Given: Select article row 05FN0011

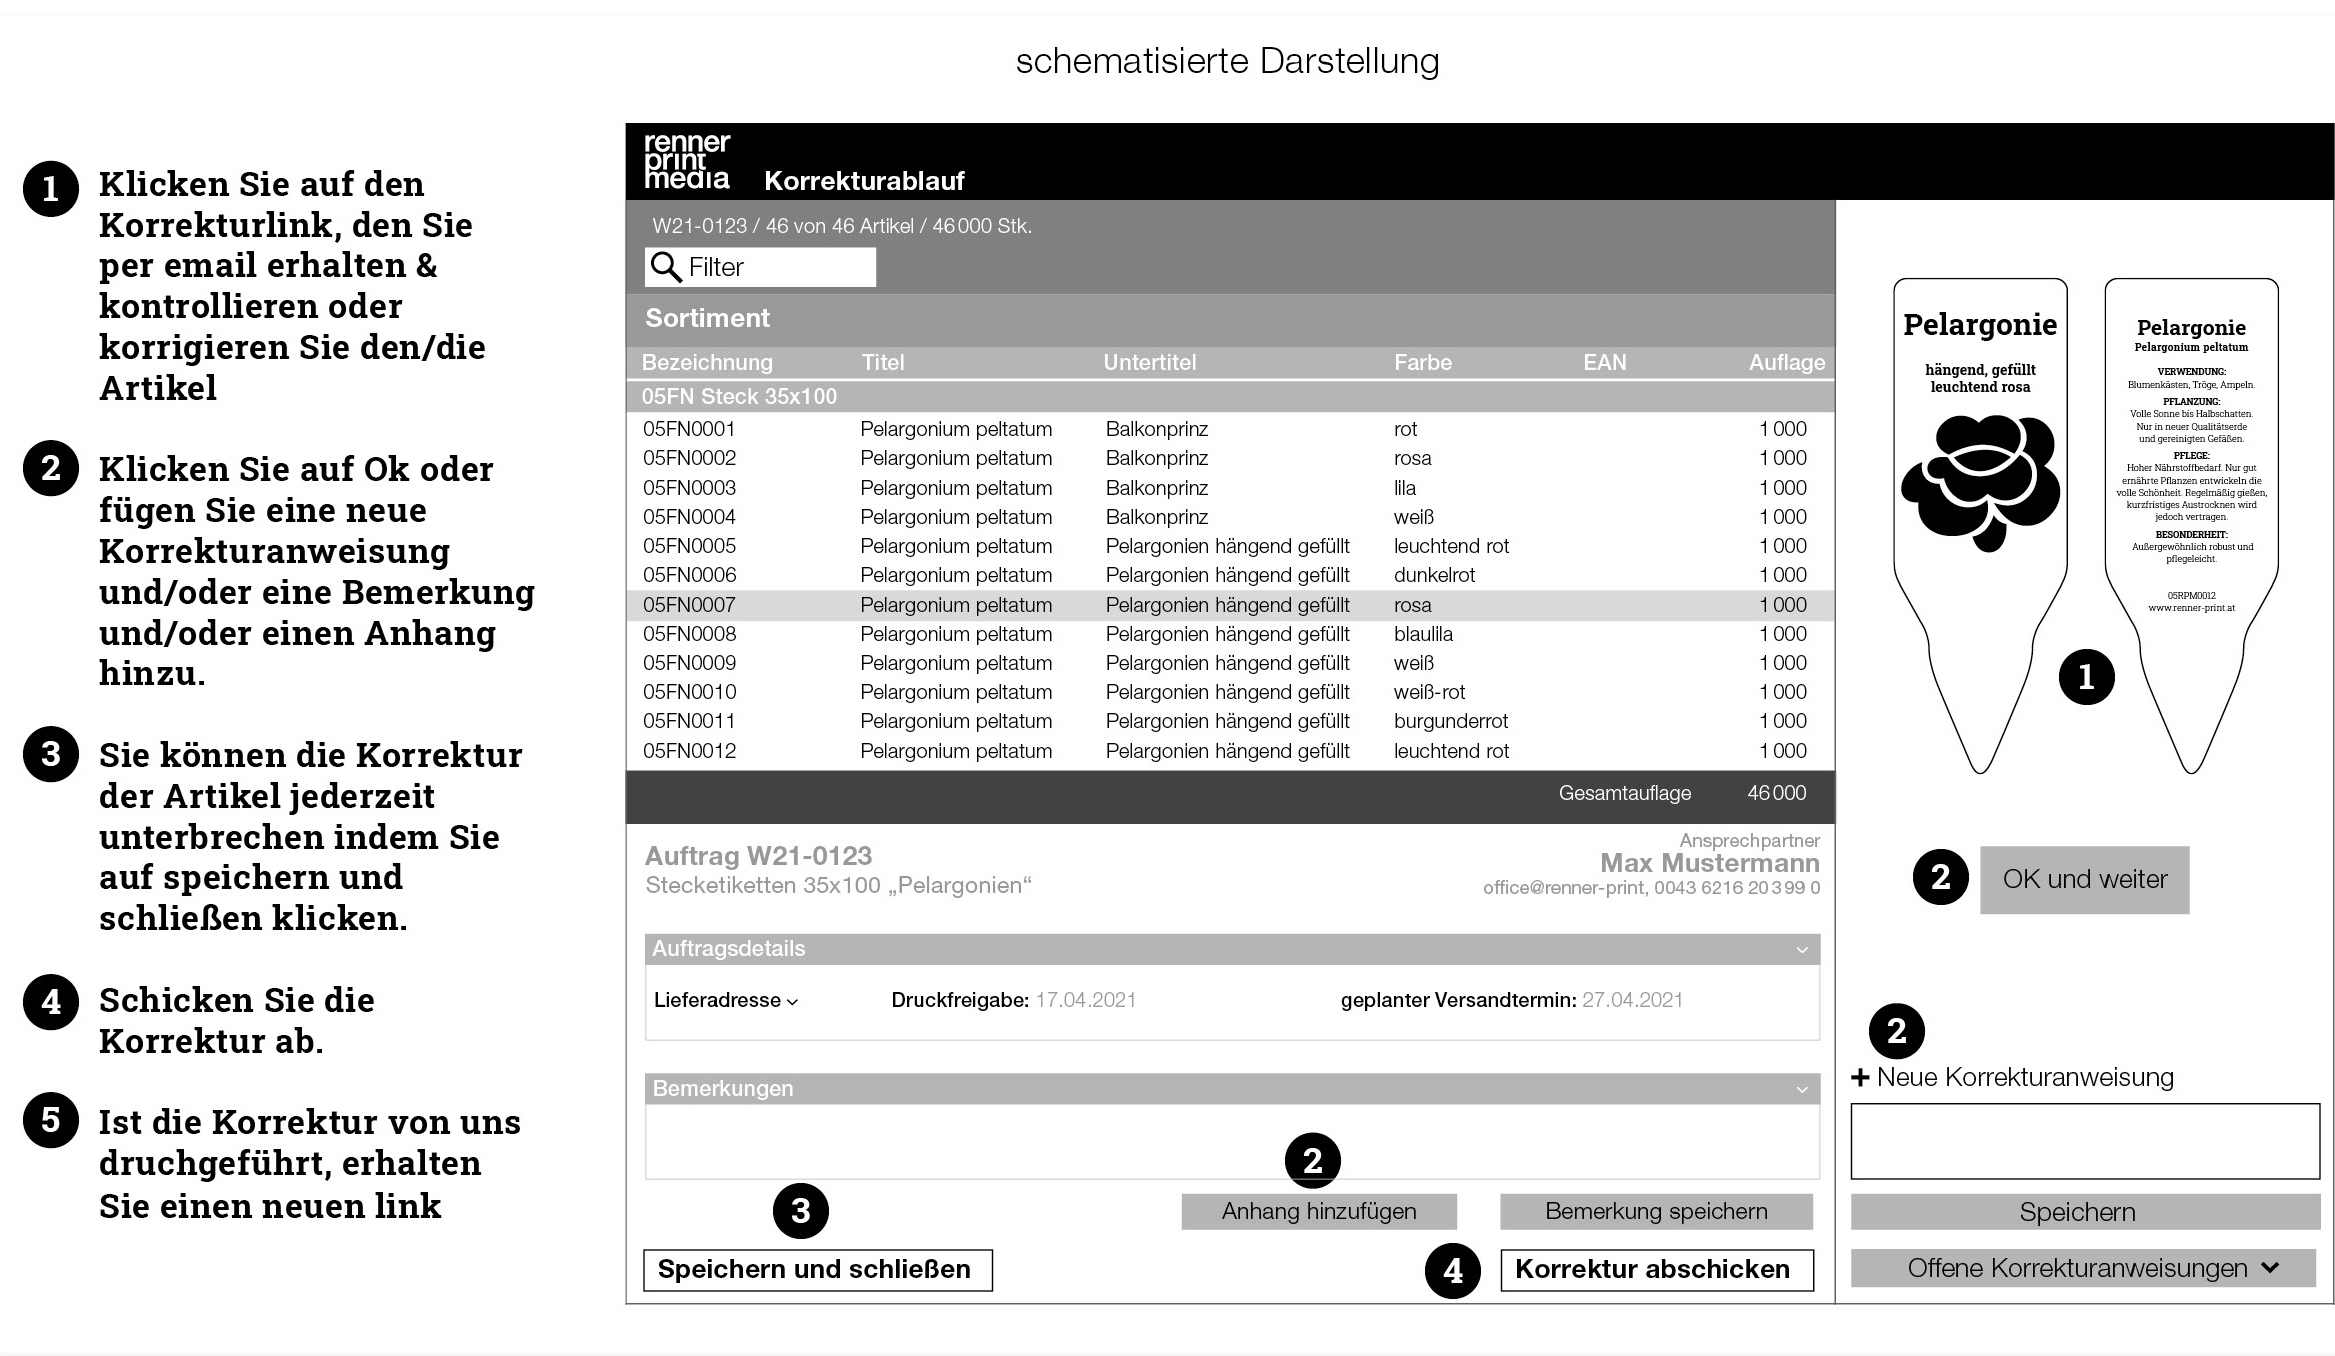Looking at the screenshot, I should point(1230,721).
